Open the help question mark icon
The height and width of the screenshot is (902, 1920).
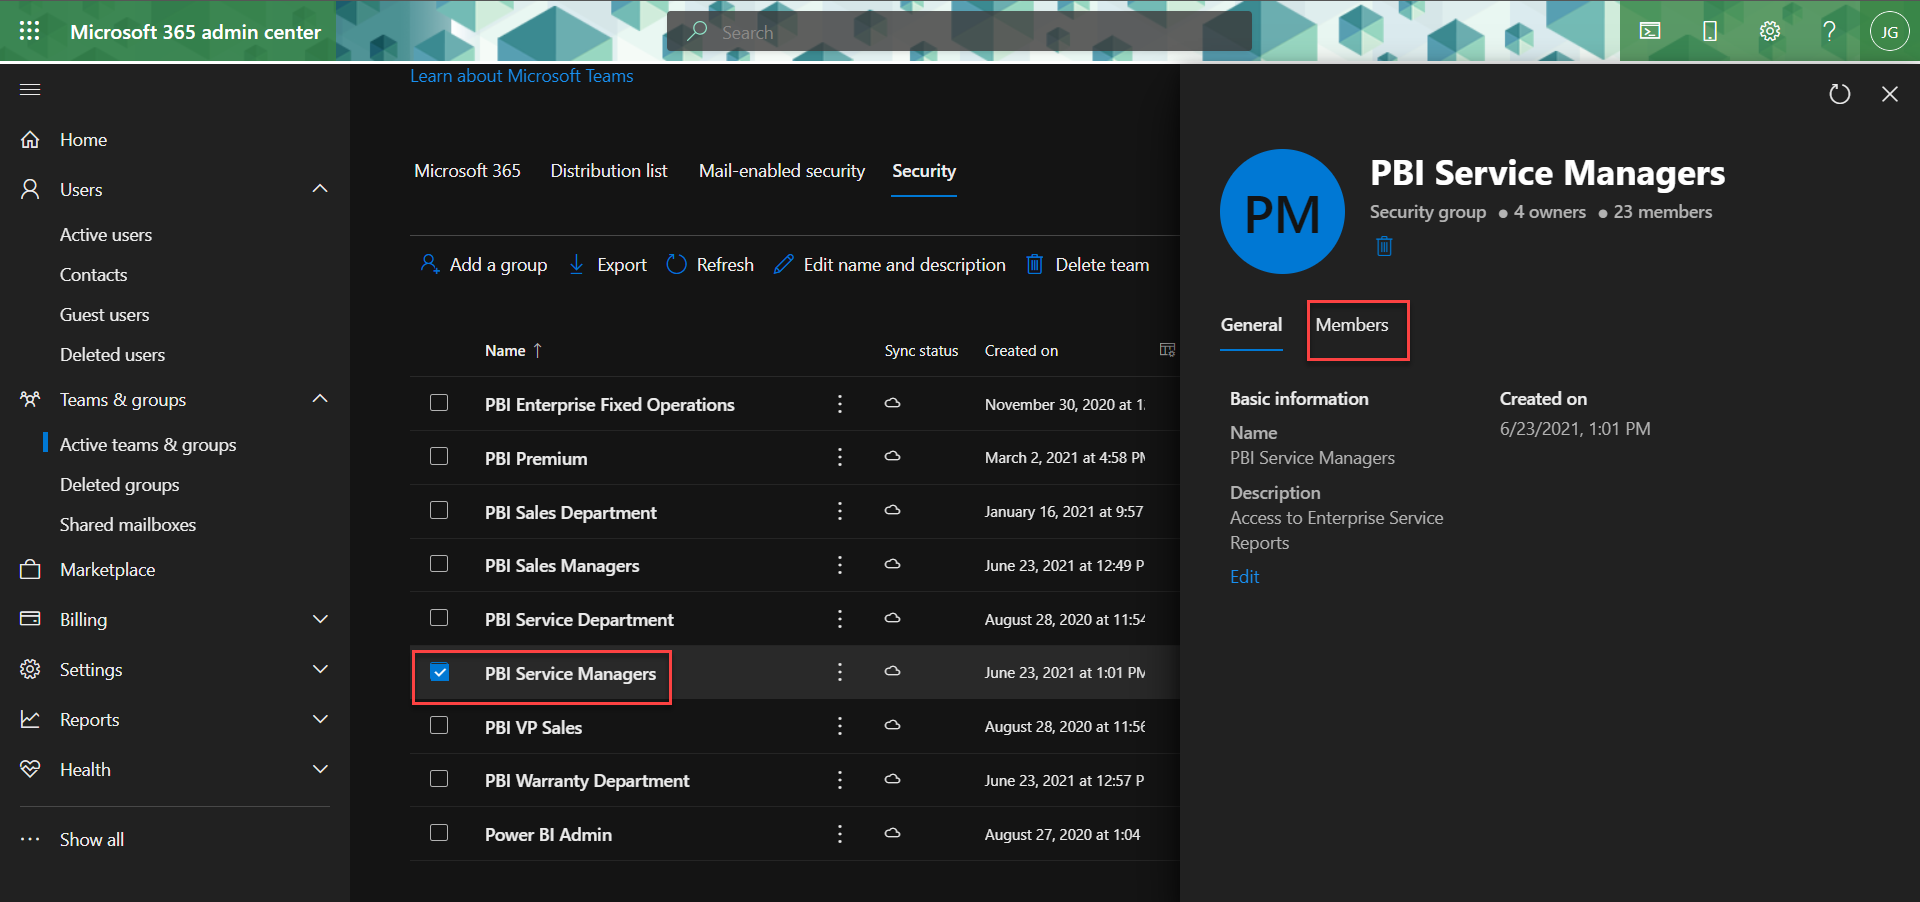(x=1829, y=31)
